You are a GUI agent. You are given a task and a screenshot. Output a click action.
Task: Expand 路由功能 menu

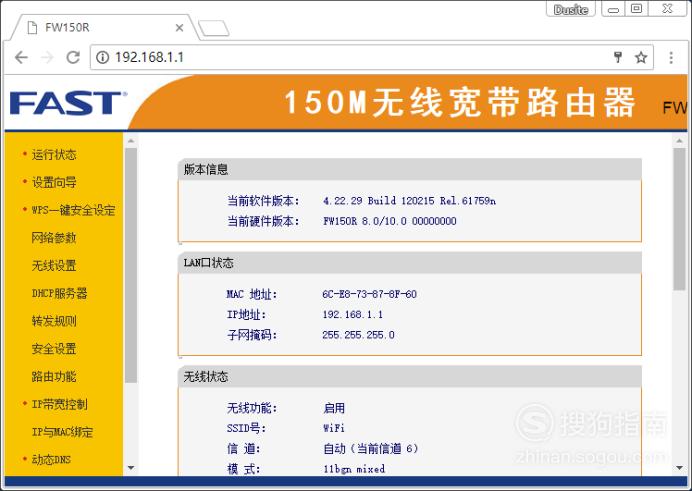point(54,376)
